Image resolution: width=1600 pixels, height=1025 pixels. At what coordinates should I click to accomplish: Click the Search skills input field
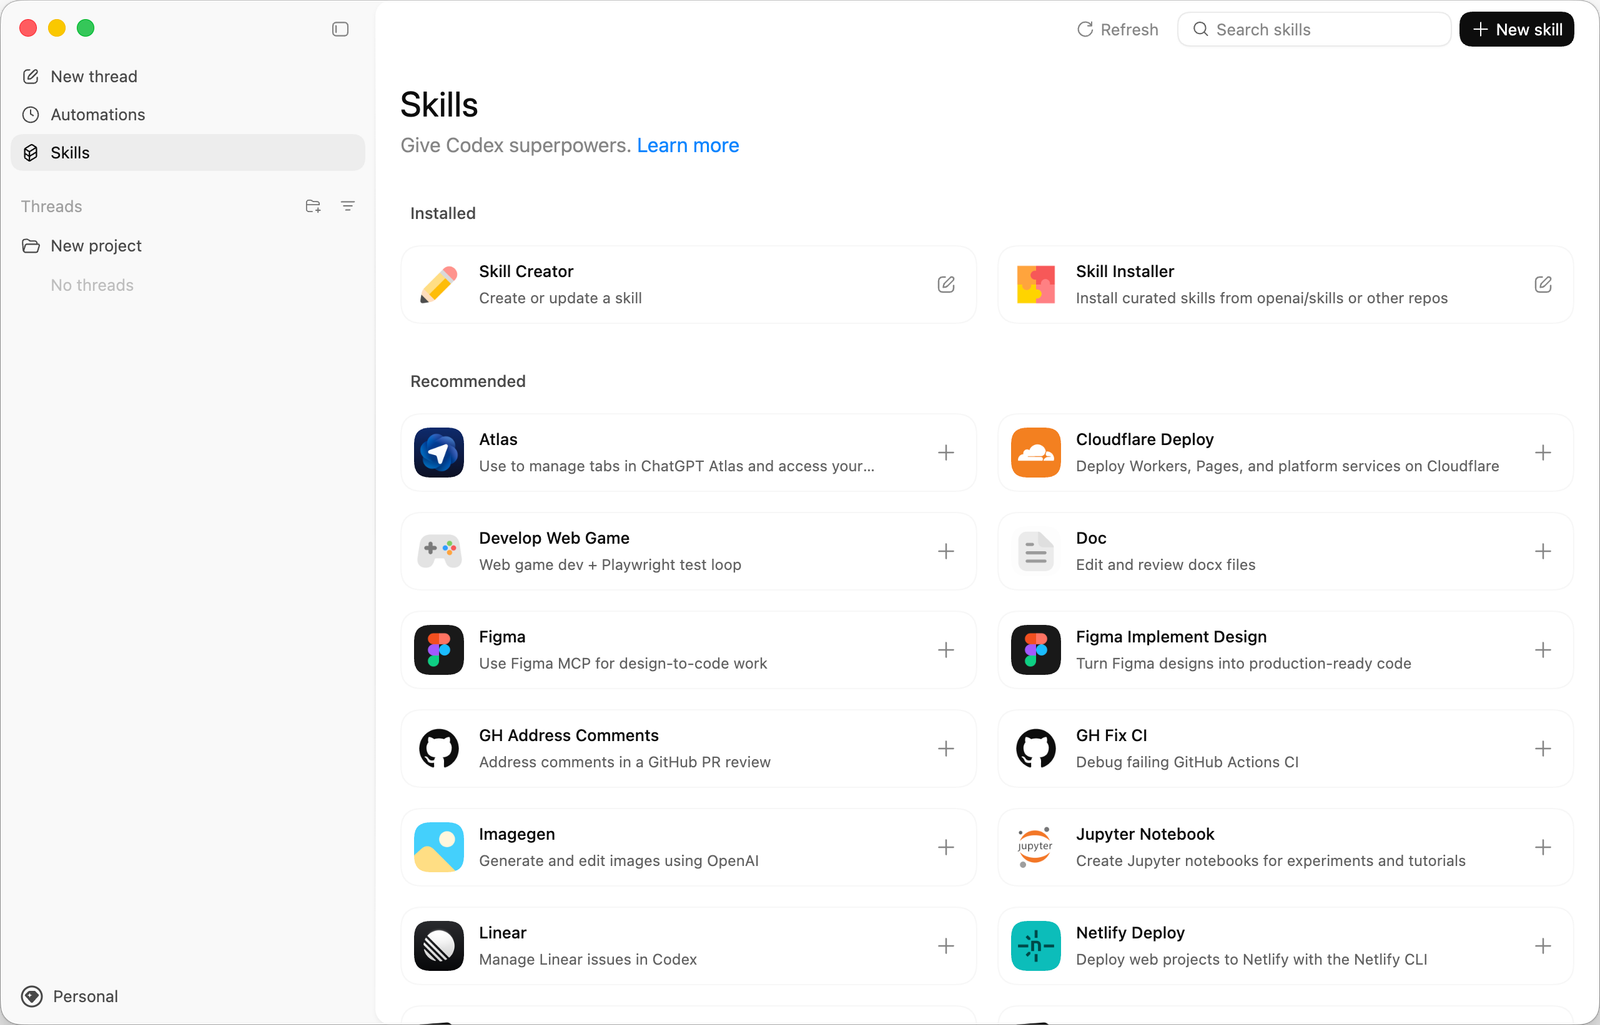click(x=1313, y=29)
